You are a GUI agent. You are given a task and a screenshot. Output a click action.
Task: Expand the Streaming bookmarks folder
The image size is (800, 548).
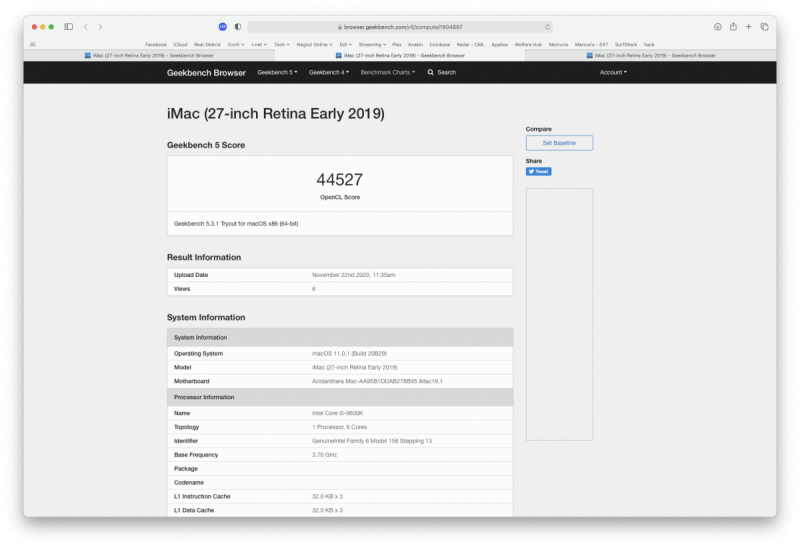372,44
